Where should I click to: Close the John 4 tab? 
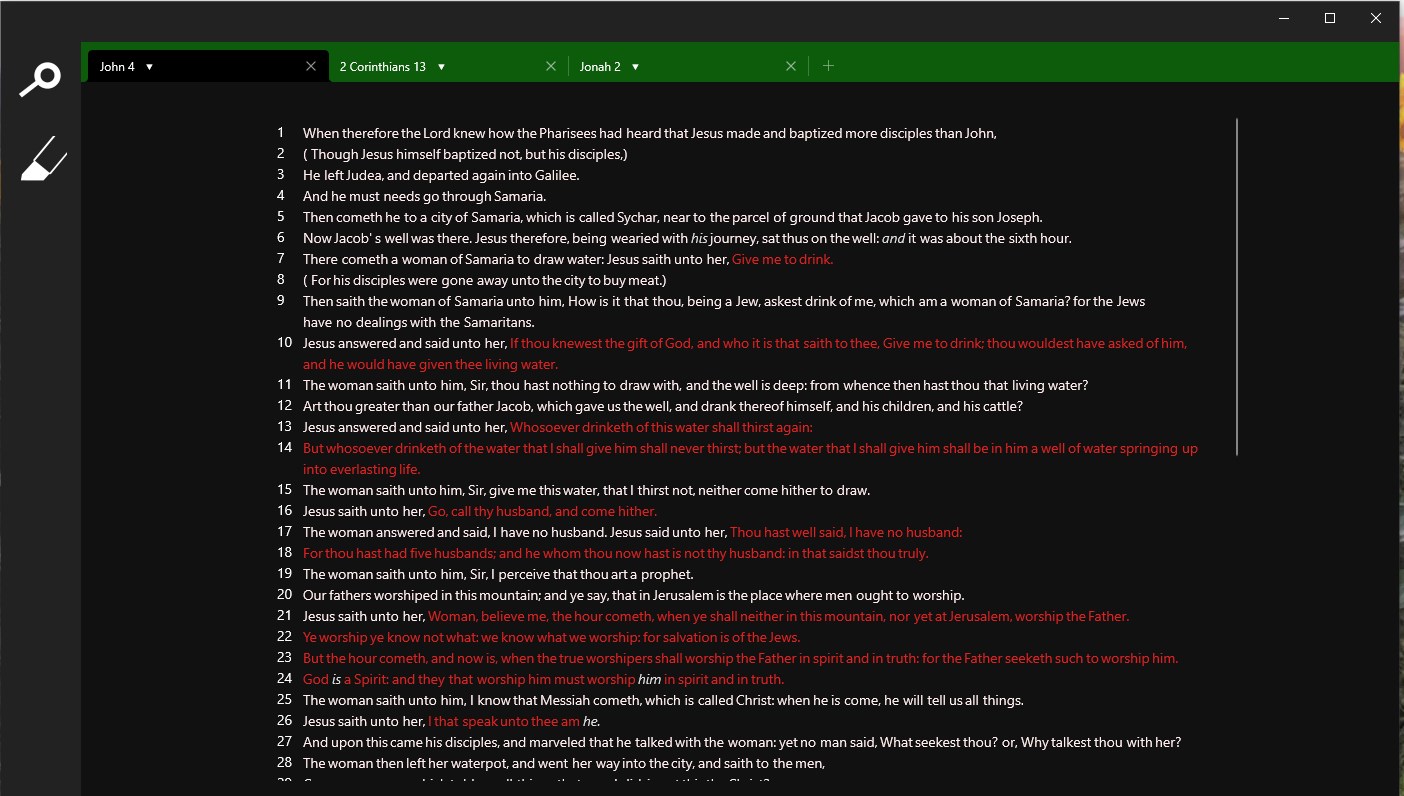[310, 65]
